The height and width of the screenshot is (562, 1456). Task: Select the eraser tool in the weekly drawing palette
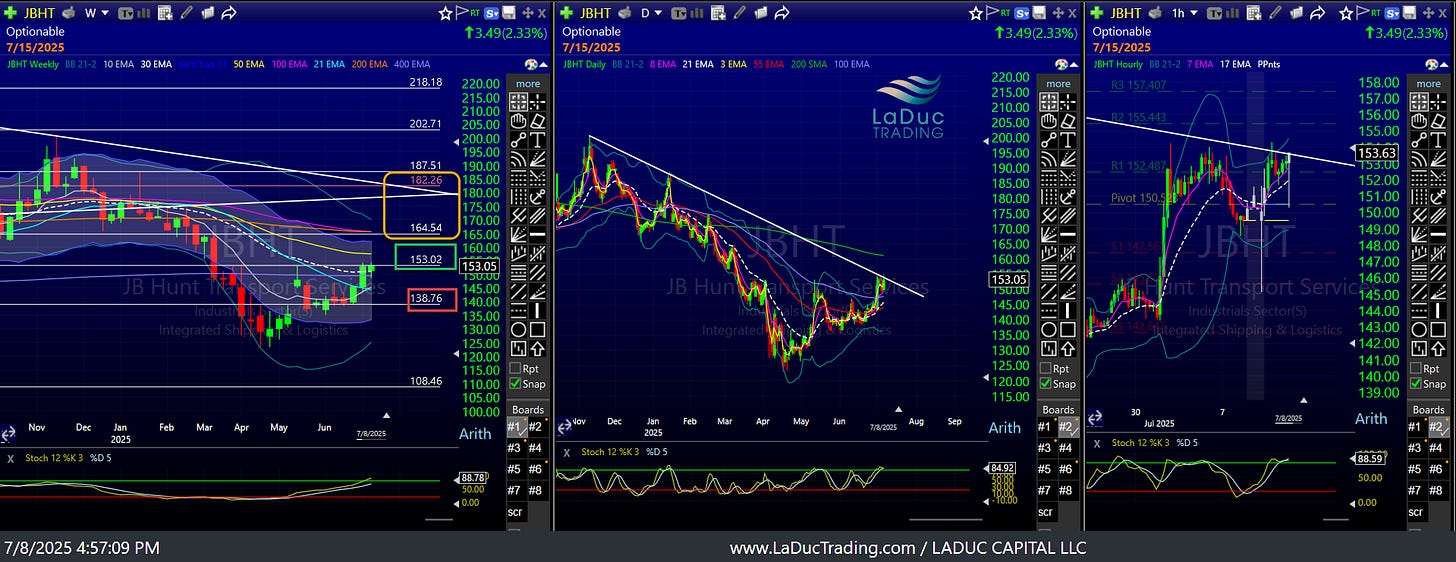click(x=538, y=120)
